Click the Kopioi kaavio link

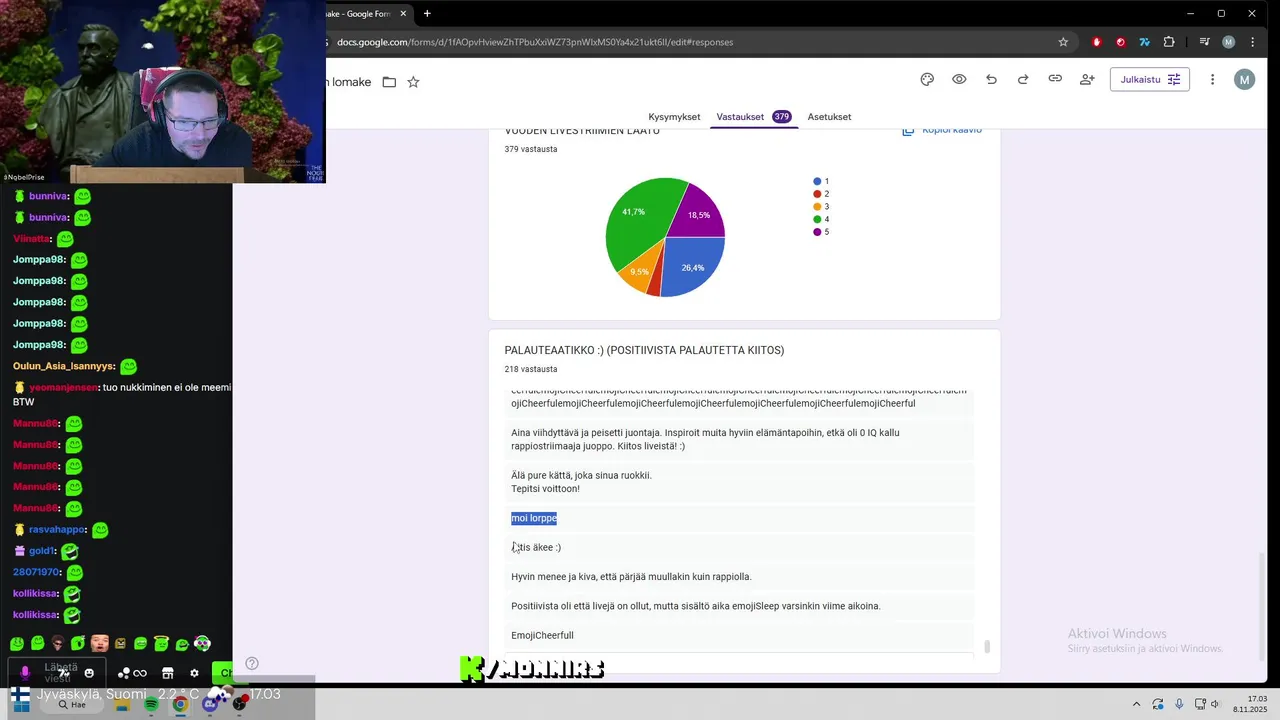(x=942, y=130)
